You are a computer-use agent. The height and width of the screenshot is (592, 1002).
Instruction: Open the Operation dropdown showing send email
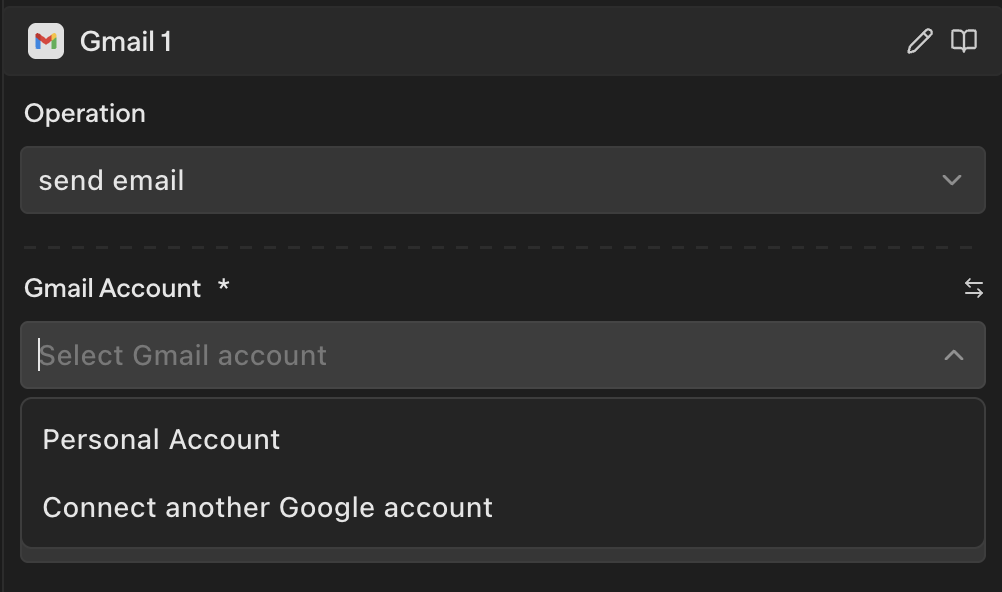pos(500,180)
